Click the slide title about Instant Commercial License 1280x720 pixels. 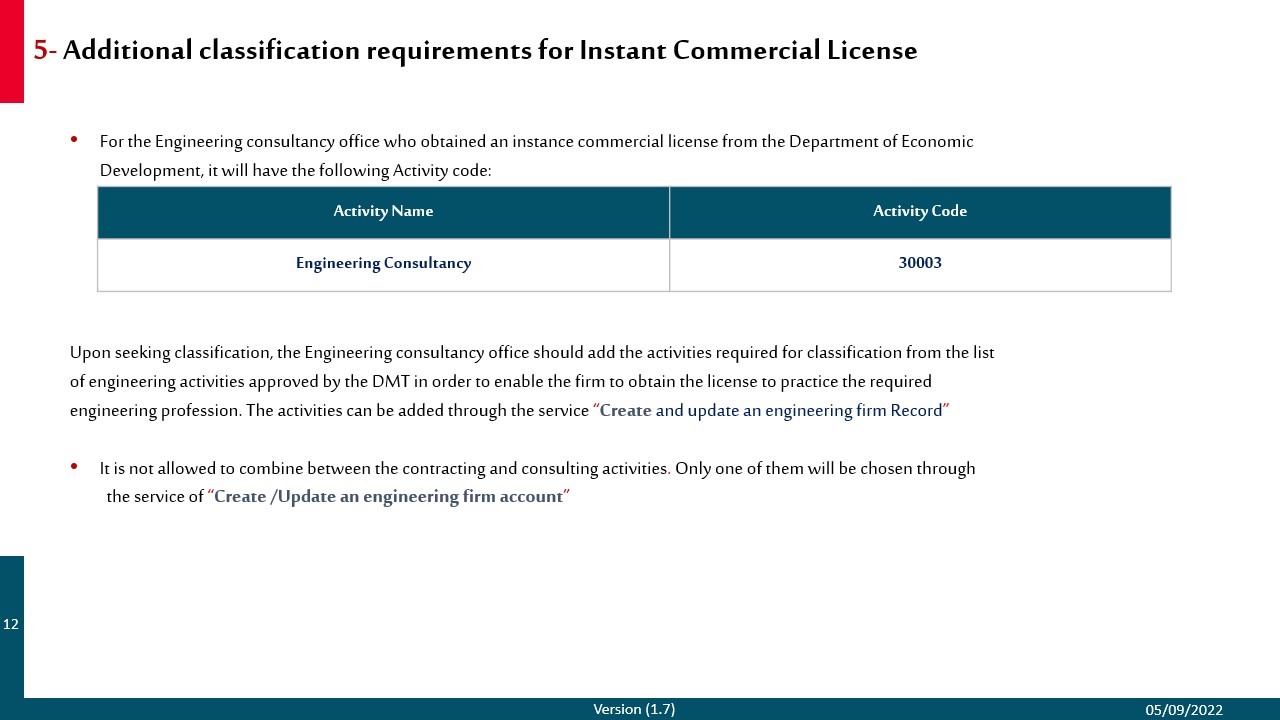tap(489, 50)
